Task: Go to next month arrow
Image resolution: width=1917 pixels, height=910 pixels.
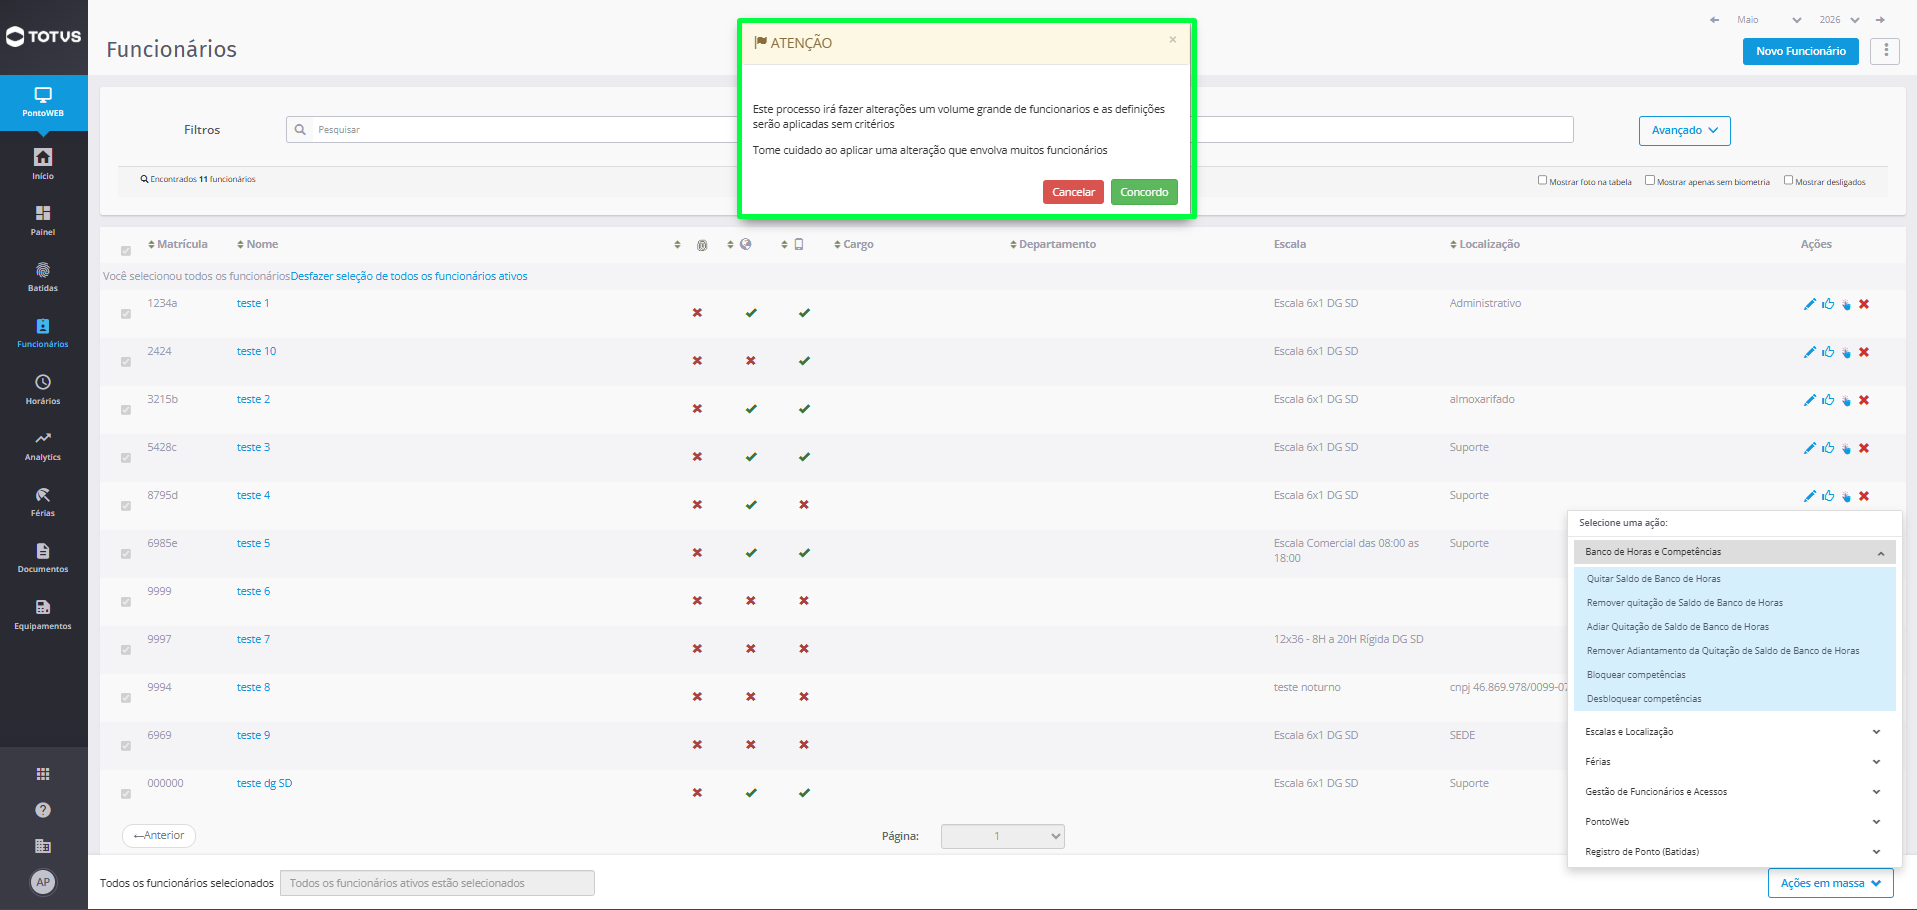Action: [1880, 20]
